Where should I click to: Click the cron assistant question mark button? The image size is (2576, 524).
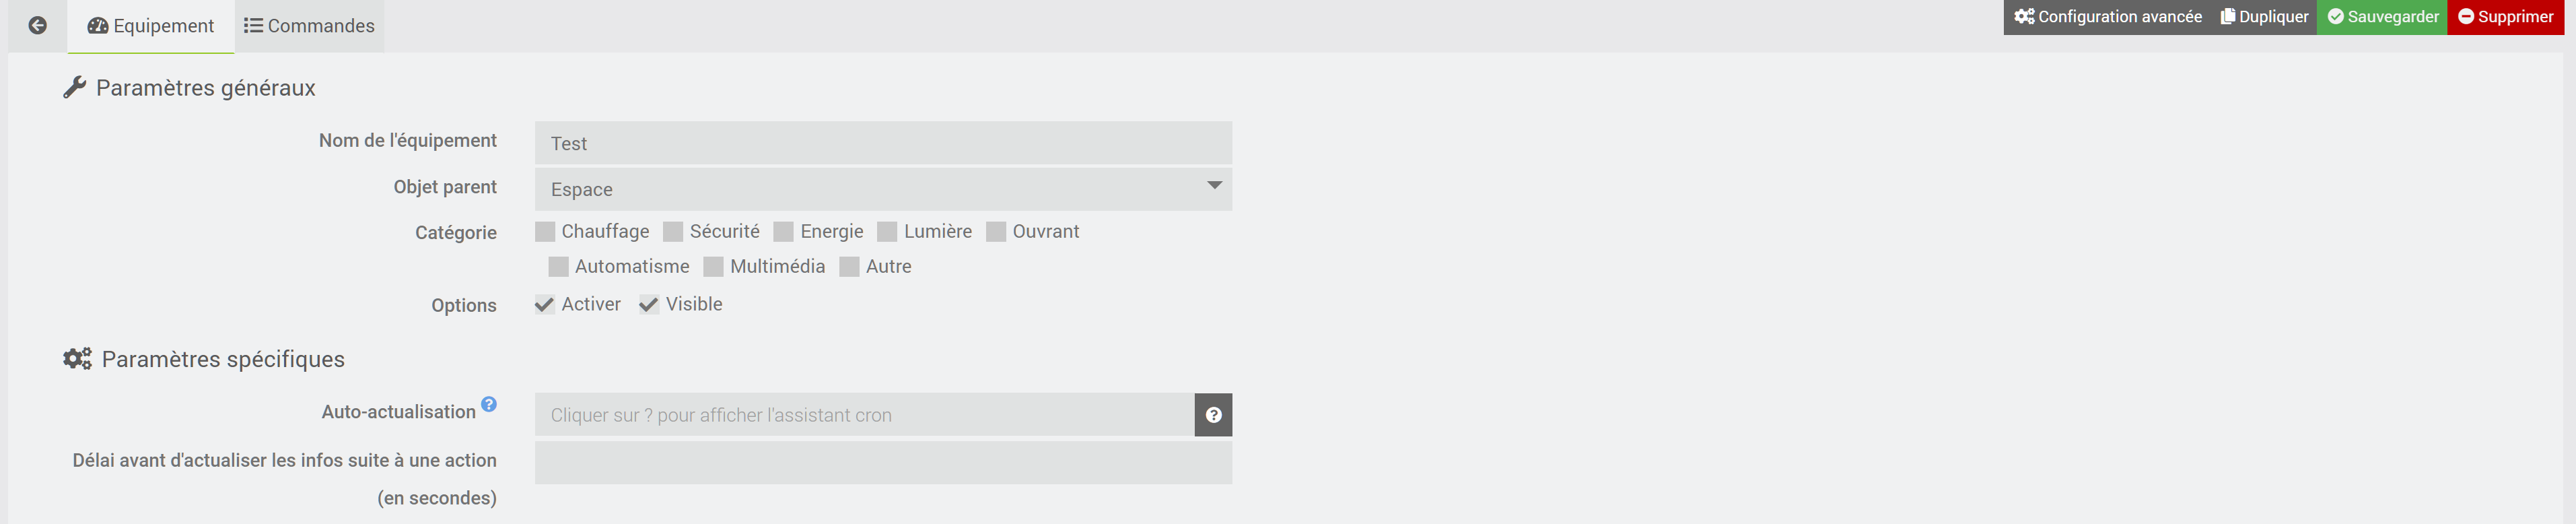click(1212, 415)
